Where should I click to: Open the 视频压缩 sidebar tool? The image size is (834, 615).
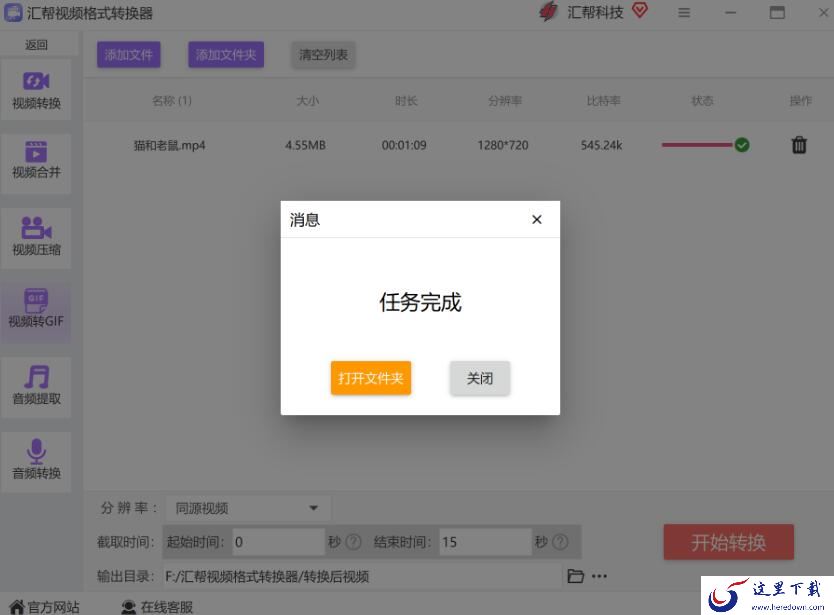tap(36, 236)
